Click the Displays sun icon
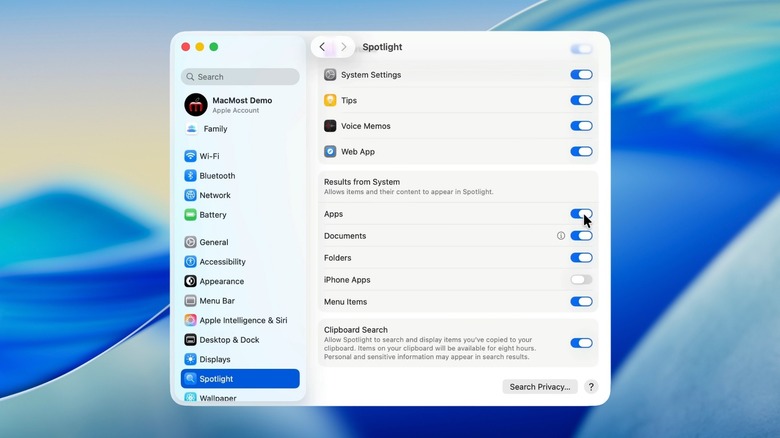The width and height of the screenshot is (780, 438). (x=190, y=359)
